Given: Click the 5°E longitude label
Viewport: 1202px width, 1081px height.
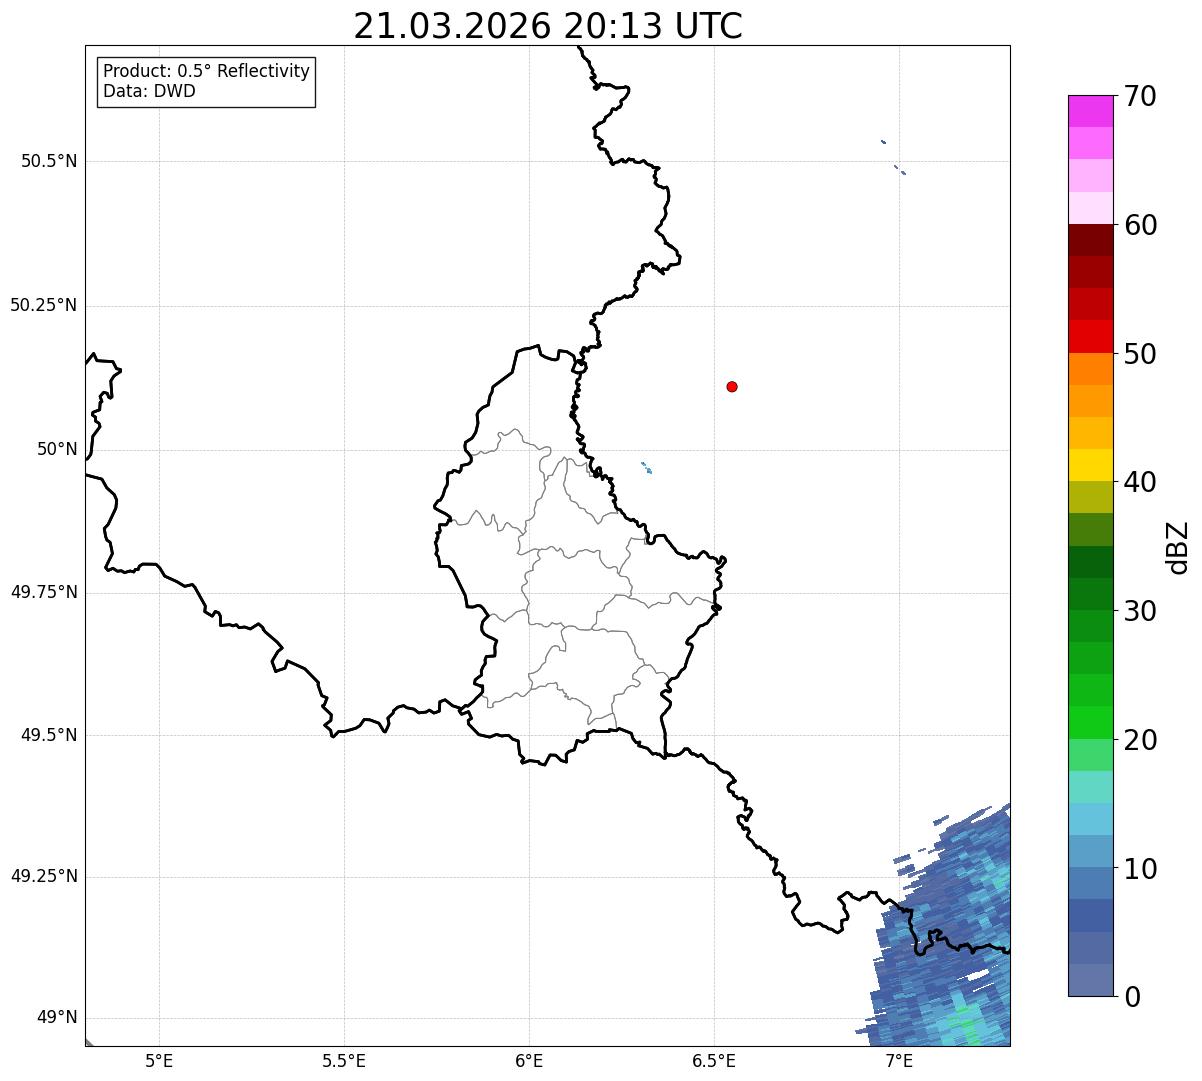Looking at the screenshot, I should [159, 1061].
